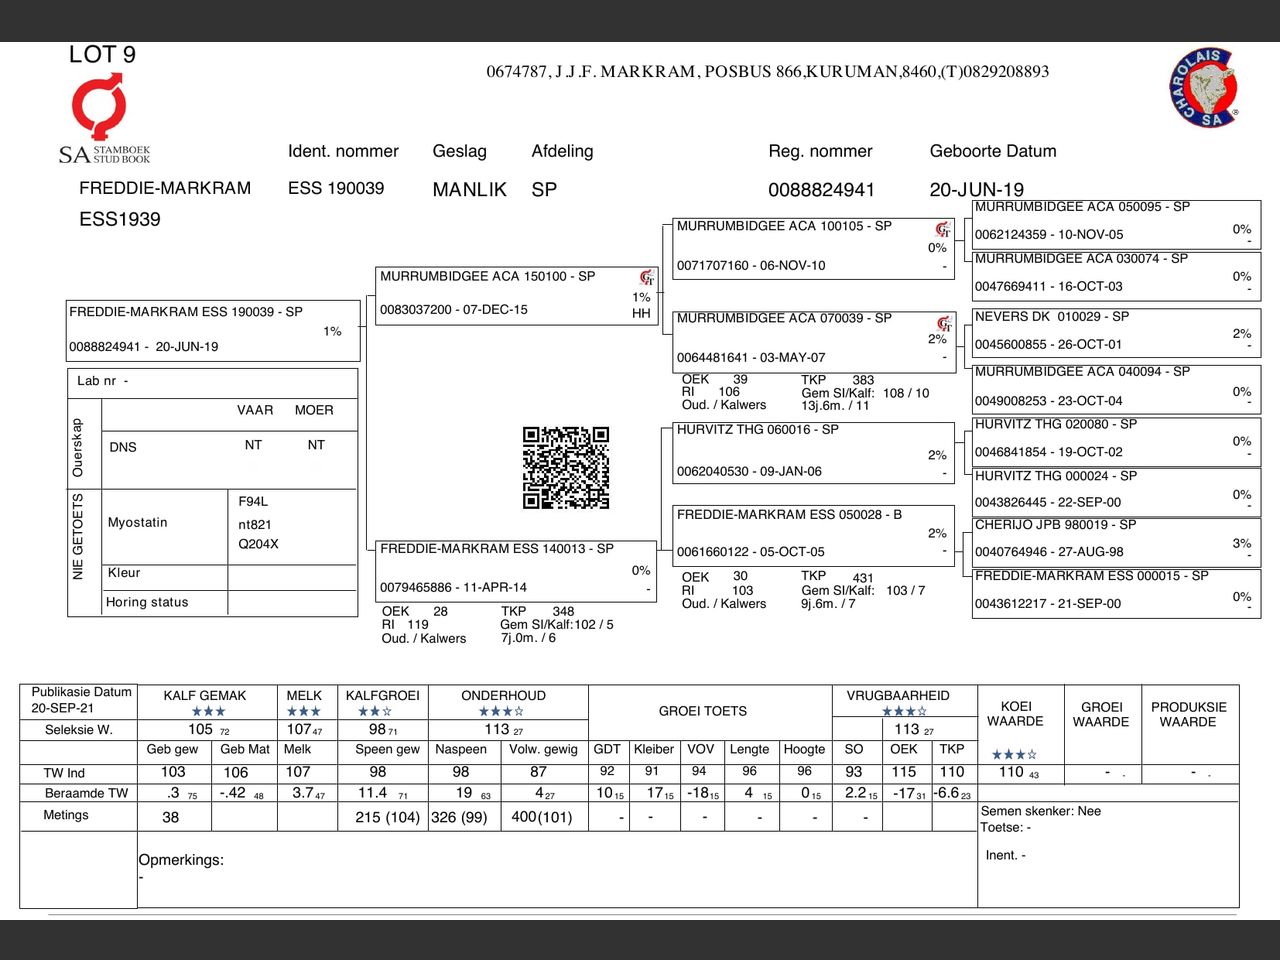Click the star rating under KOEI WAARDE

click(x=1014, y=755)
